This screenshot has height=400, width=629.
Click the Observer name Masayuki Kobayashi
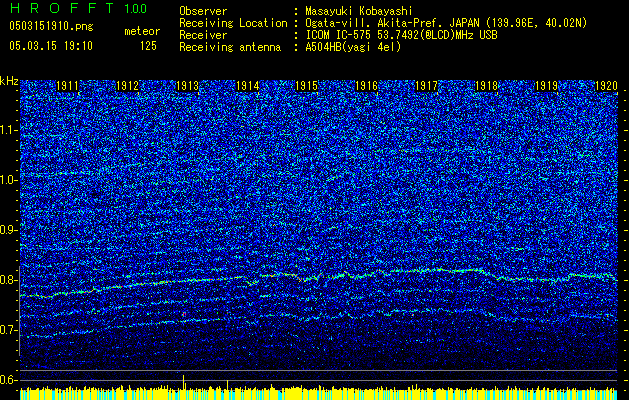(359, 11)
